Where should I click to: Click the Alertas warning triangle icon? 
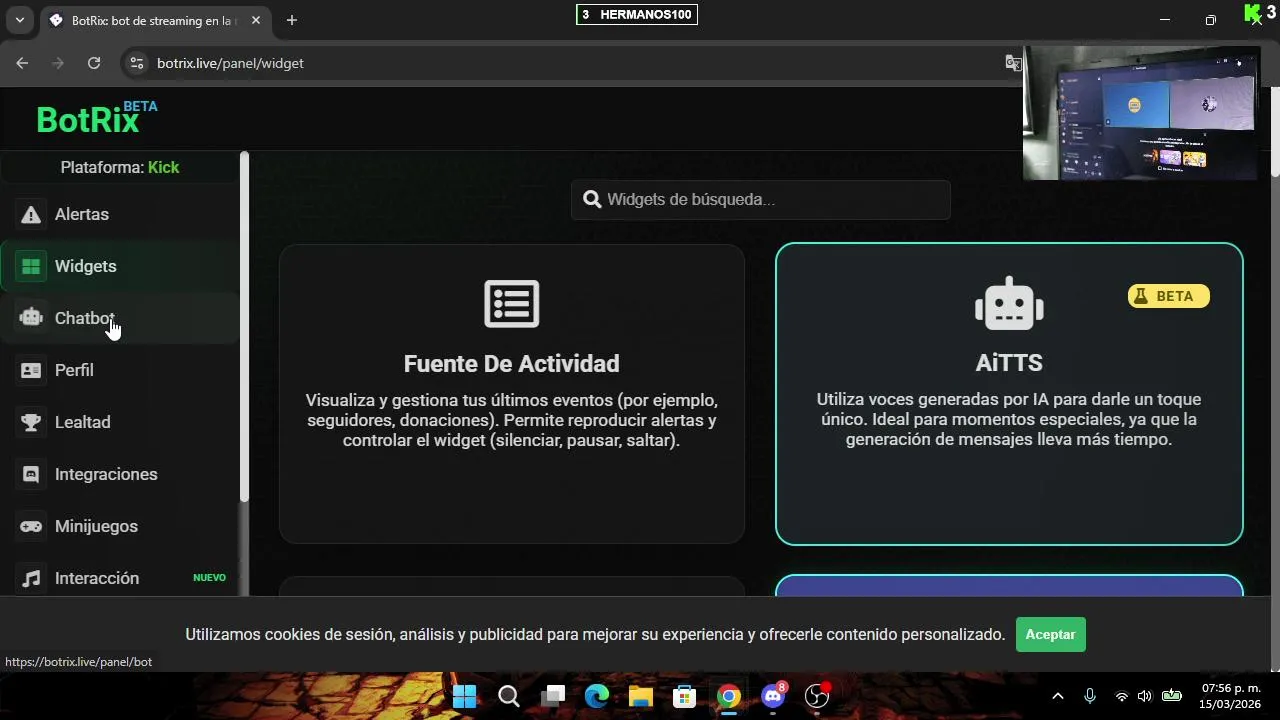coord(31,214)
